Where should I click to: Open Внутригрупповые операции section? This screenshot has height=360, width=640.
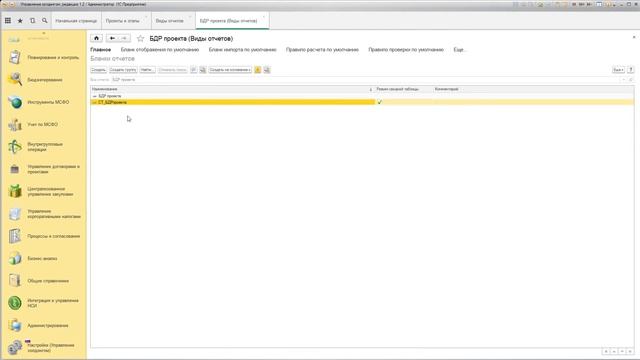click(44, 147)
